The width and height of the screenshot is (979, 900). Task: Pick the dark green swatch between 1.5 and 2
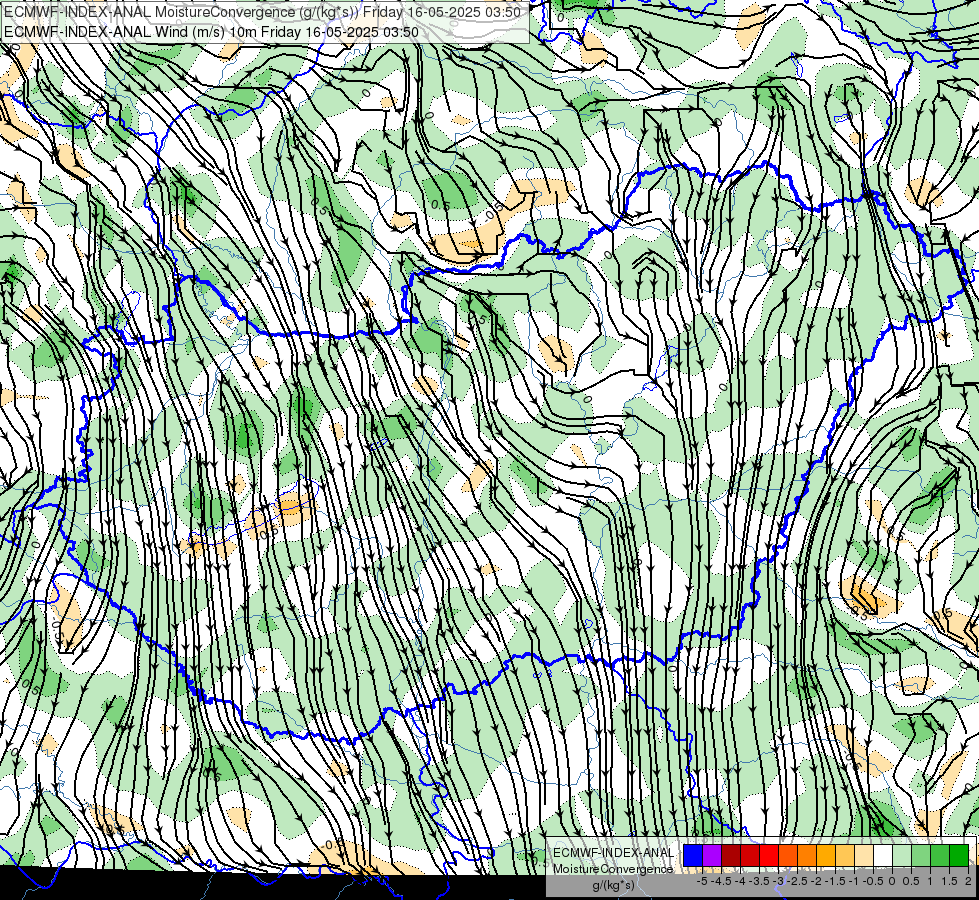click(x=959, y=855)
